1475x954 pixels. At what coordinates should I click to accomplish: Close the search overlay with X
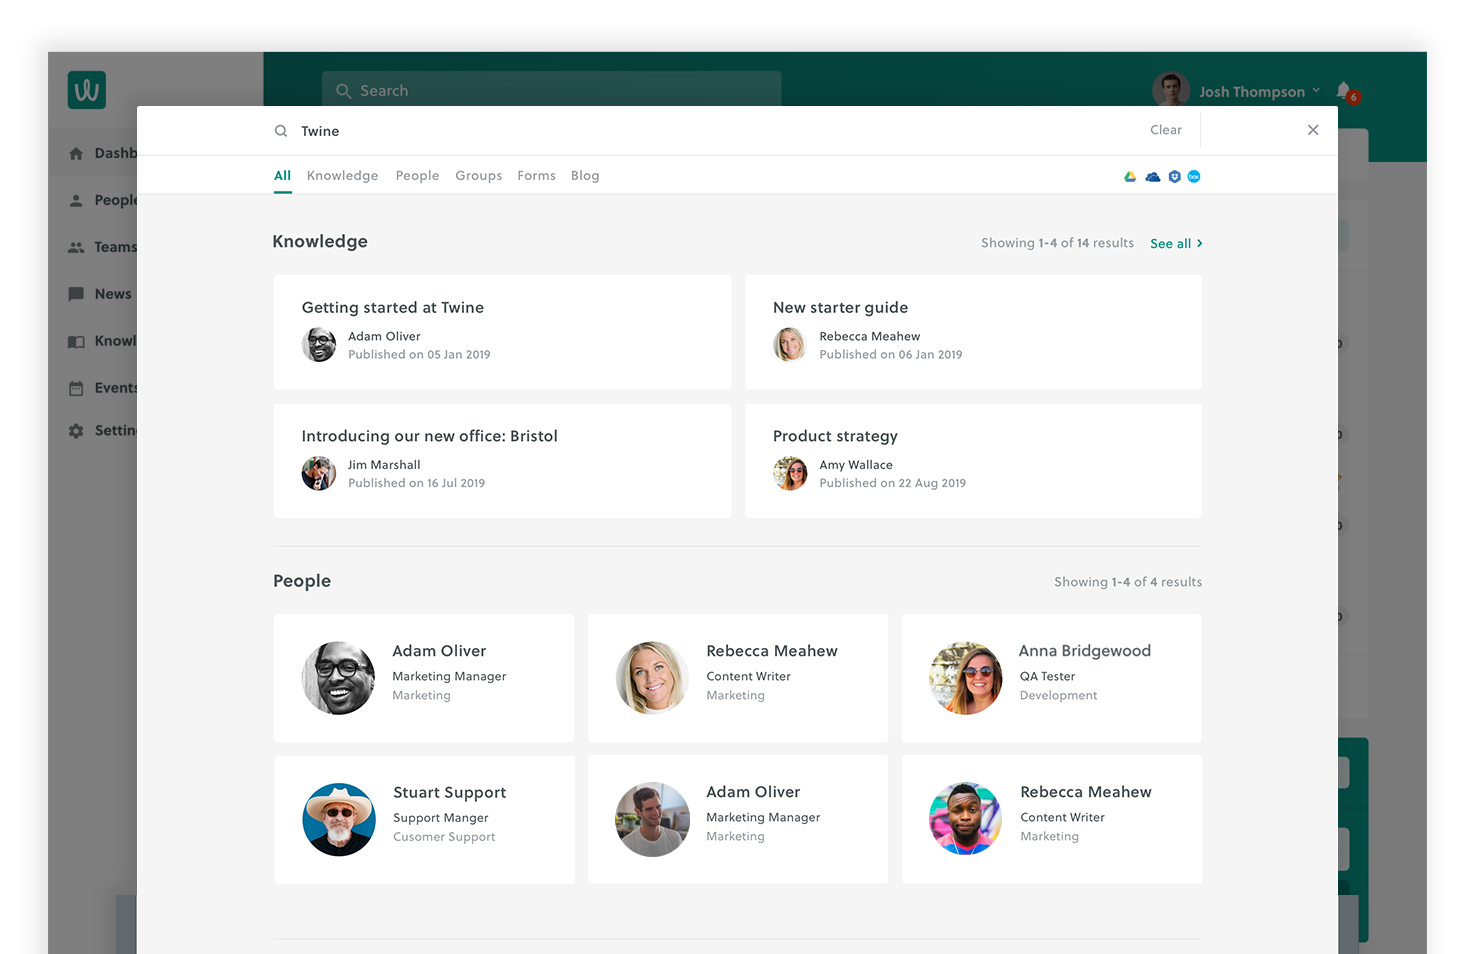tap(1313, 130)
